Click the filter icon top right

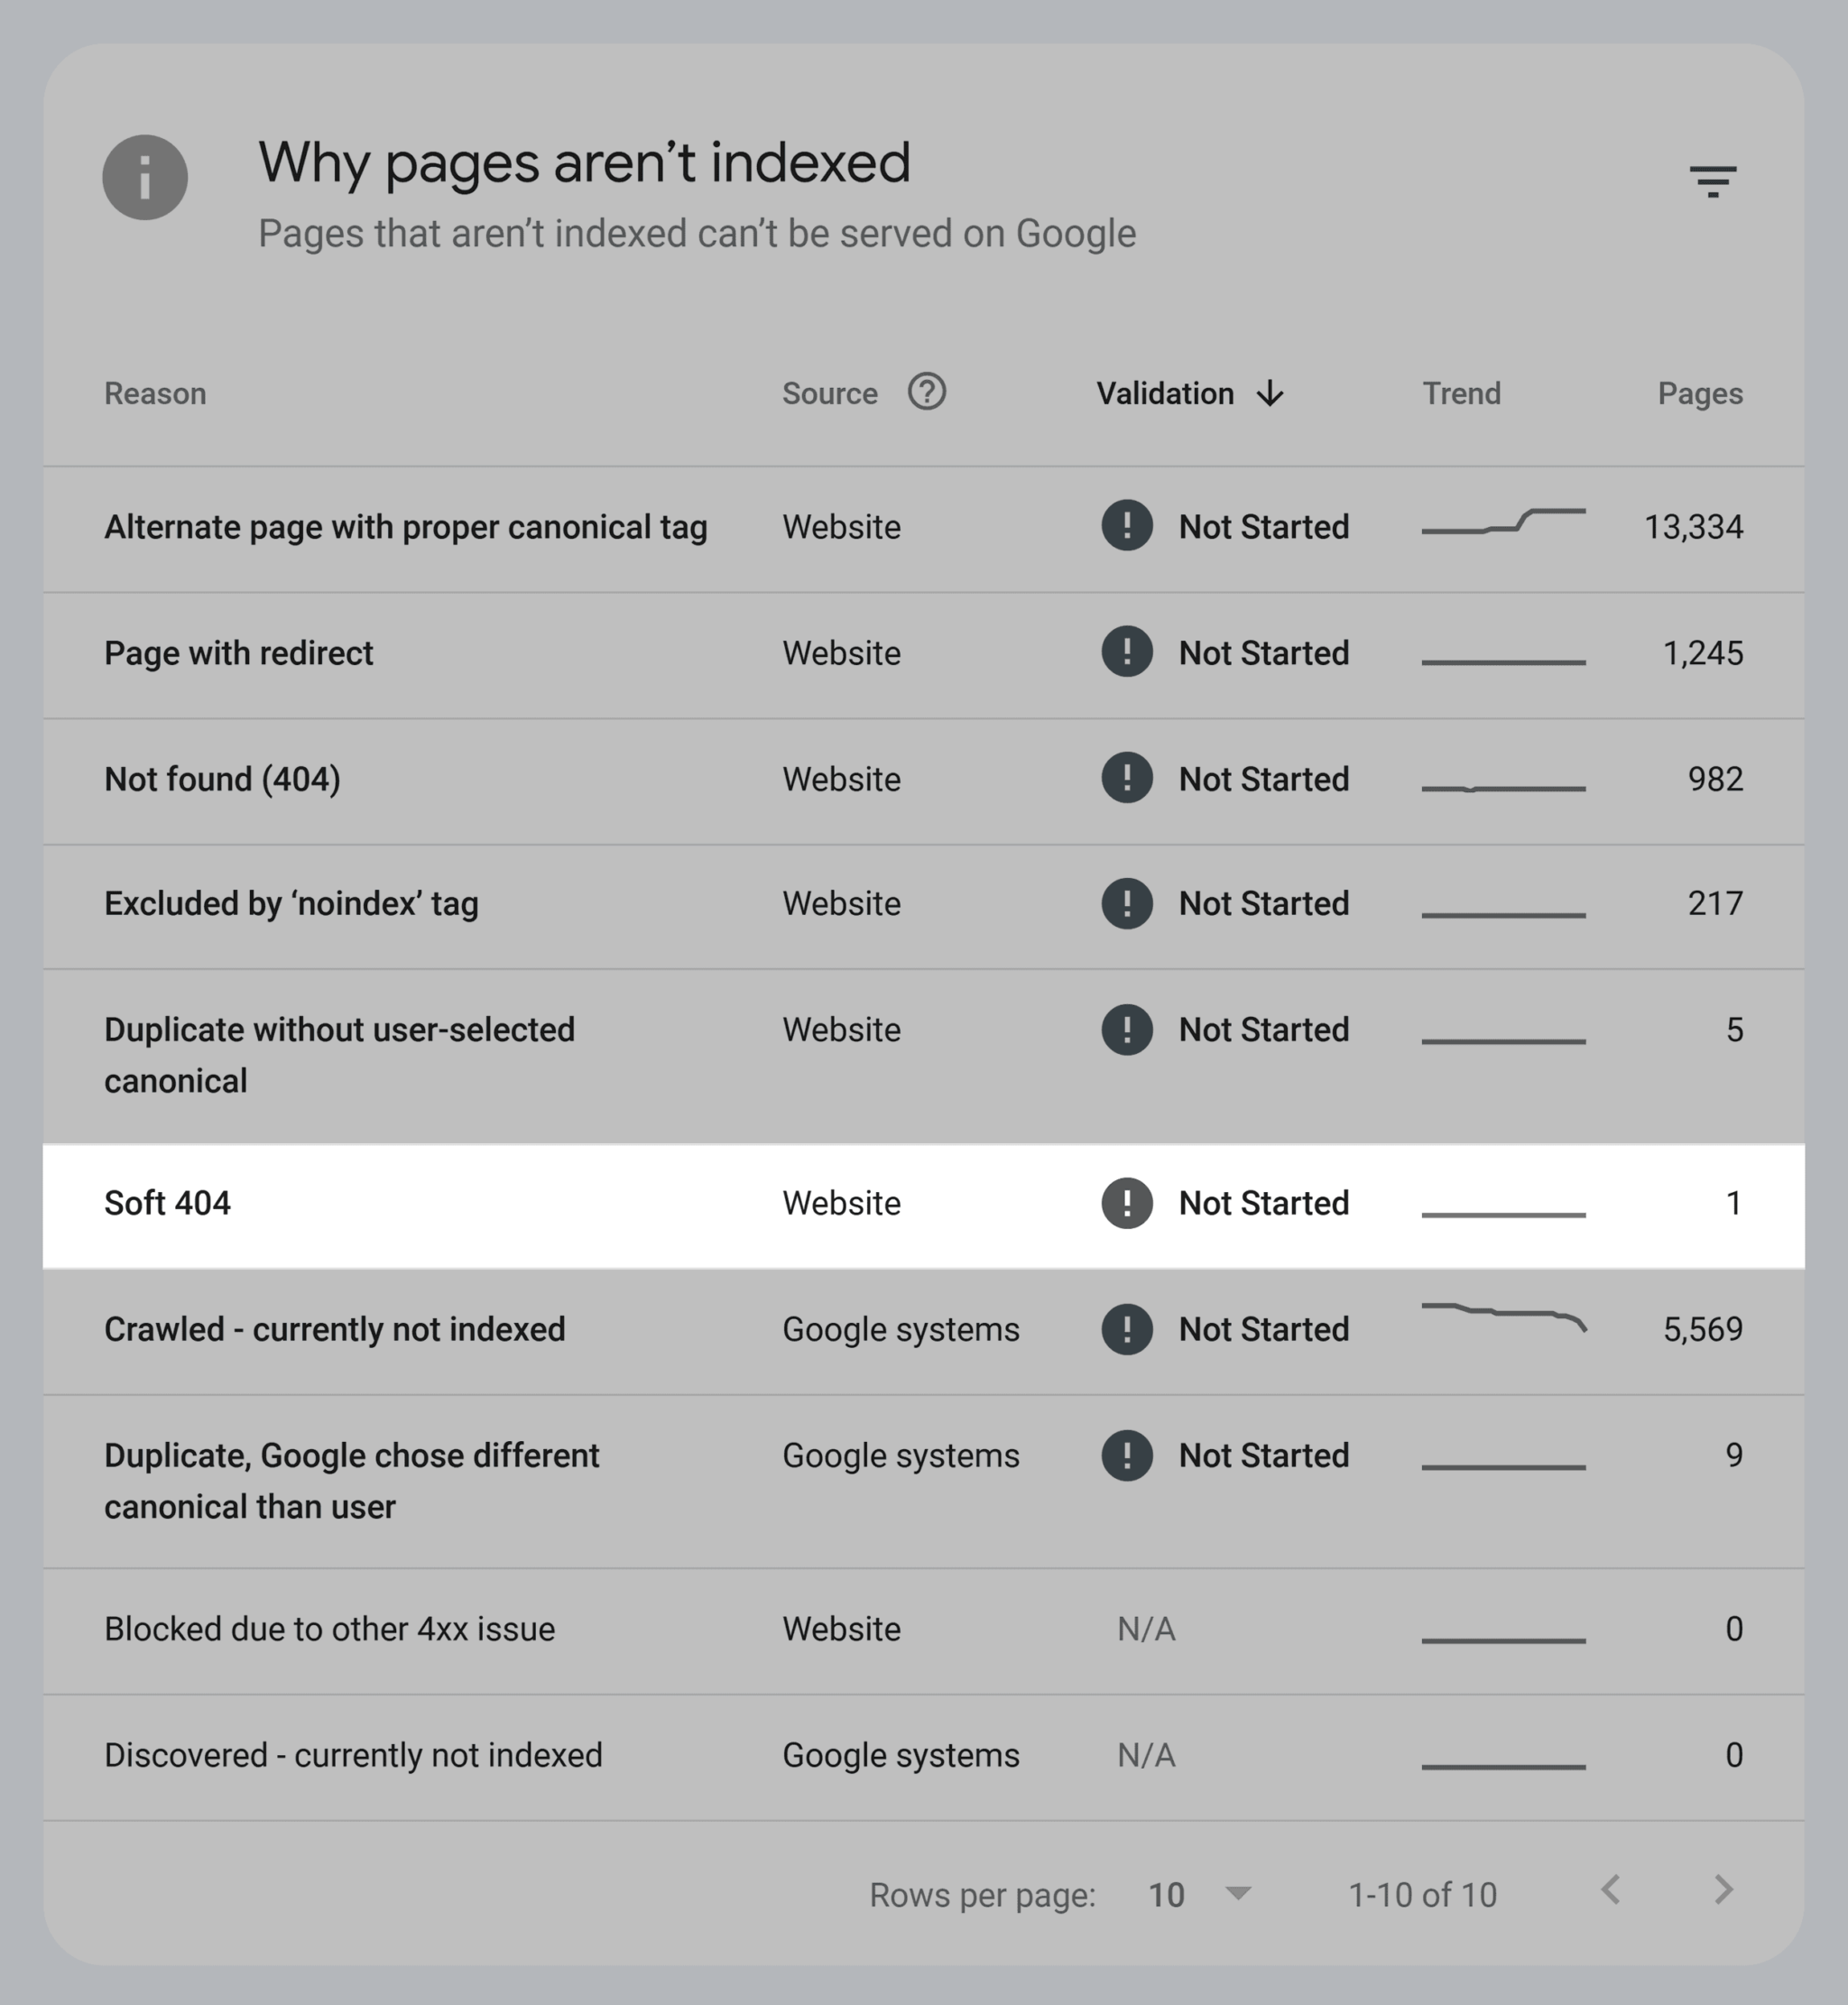tap(1712, 180)
